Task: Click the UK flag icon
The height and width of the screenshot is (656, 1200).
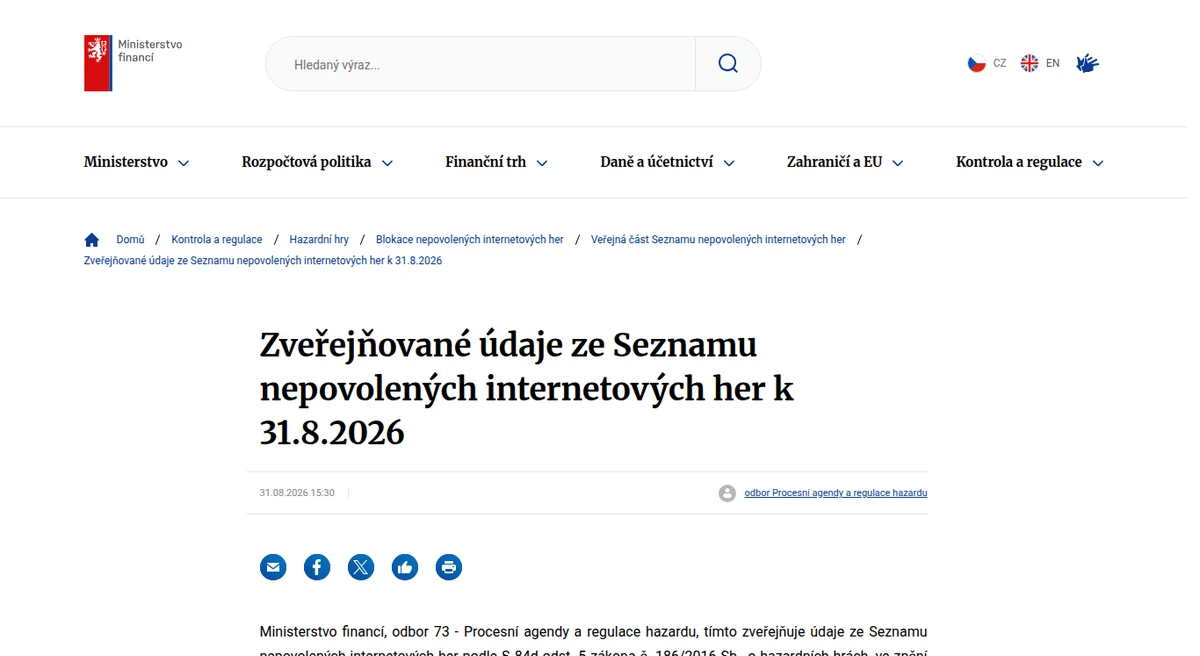Action: [1029, 64]
